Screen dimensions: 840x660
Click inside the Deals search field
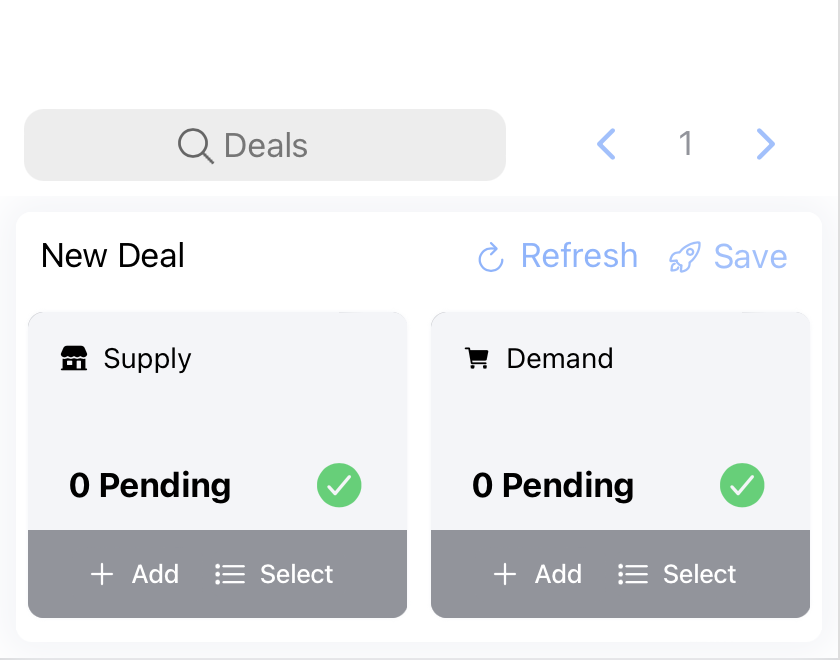[x=265, y=145]
